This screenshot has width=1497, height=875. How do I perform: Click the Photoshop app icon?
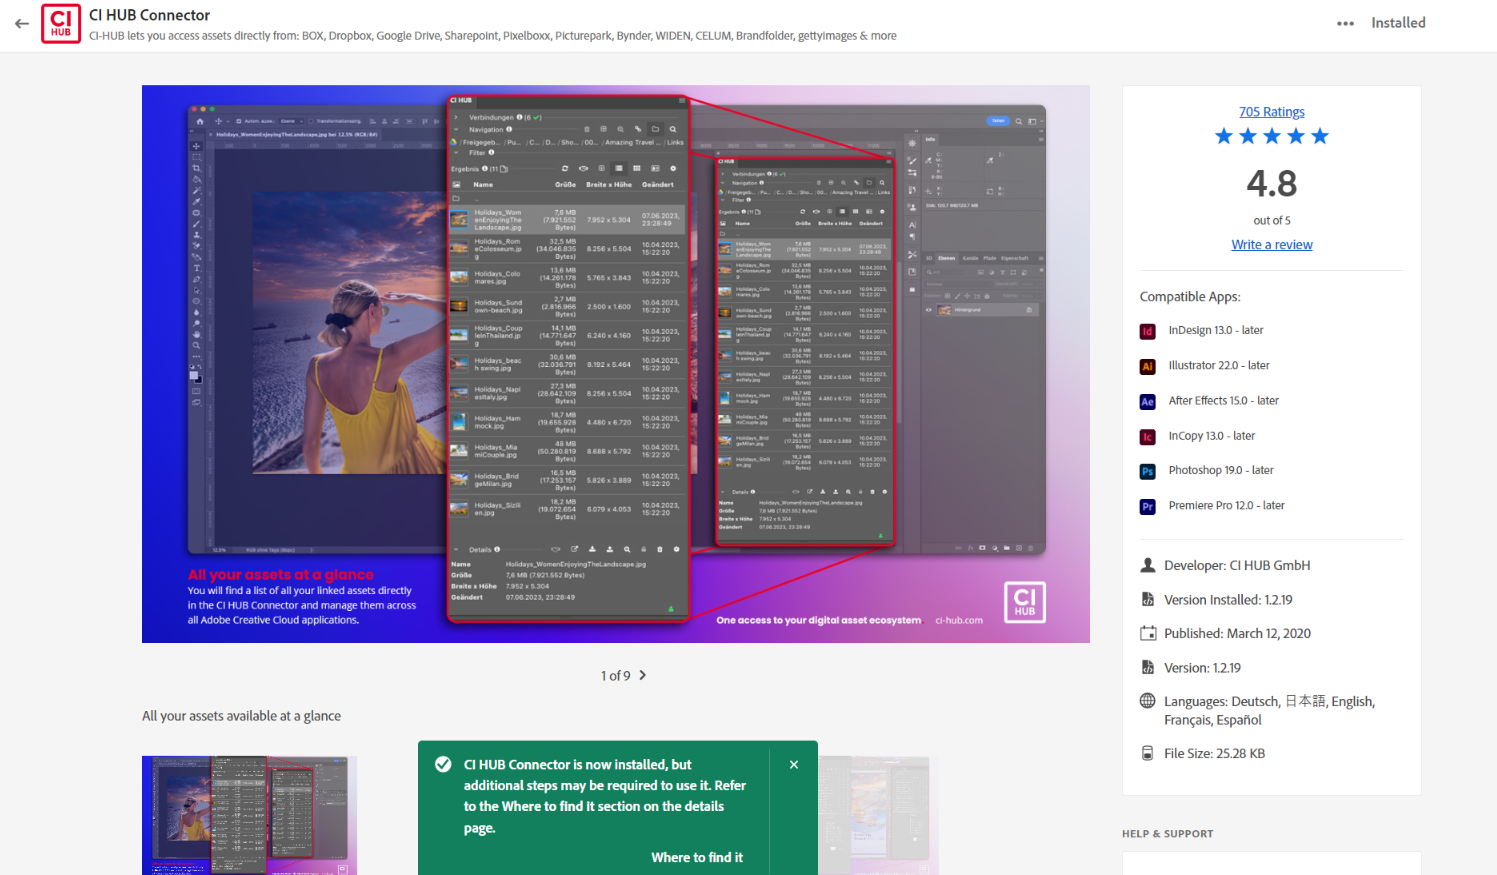(1148, 471)
